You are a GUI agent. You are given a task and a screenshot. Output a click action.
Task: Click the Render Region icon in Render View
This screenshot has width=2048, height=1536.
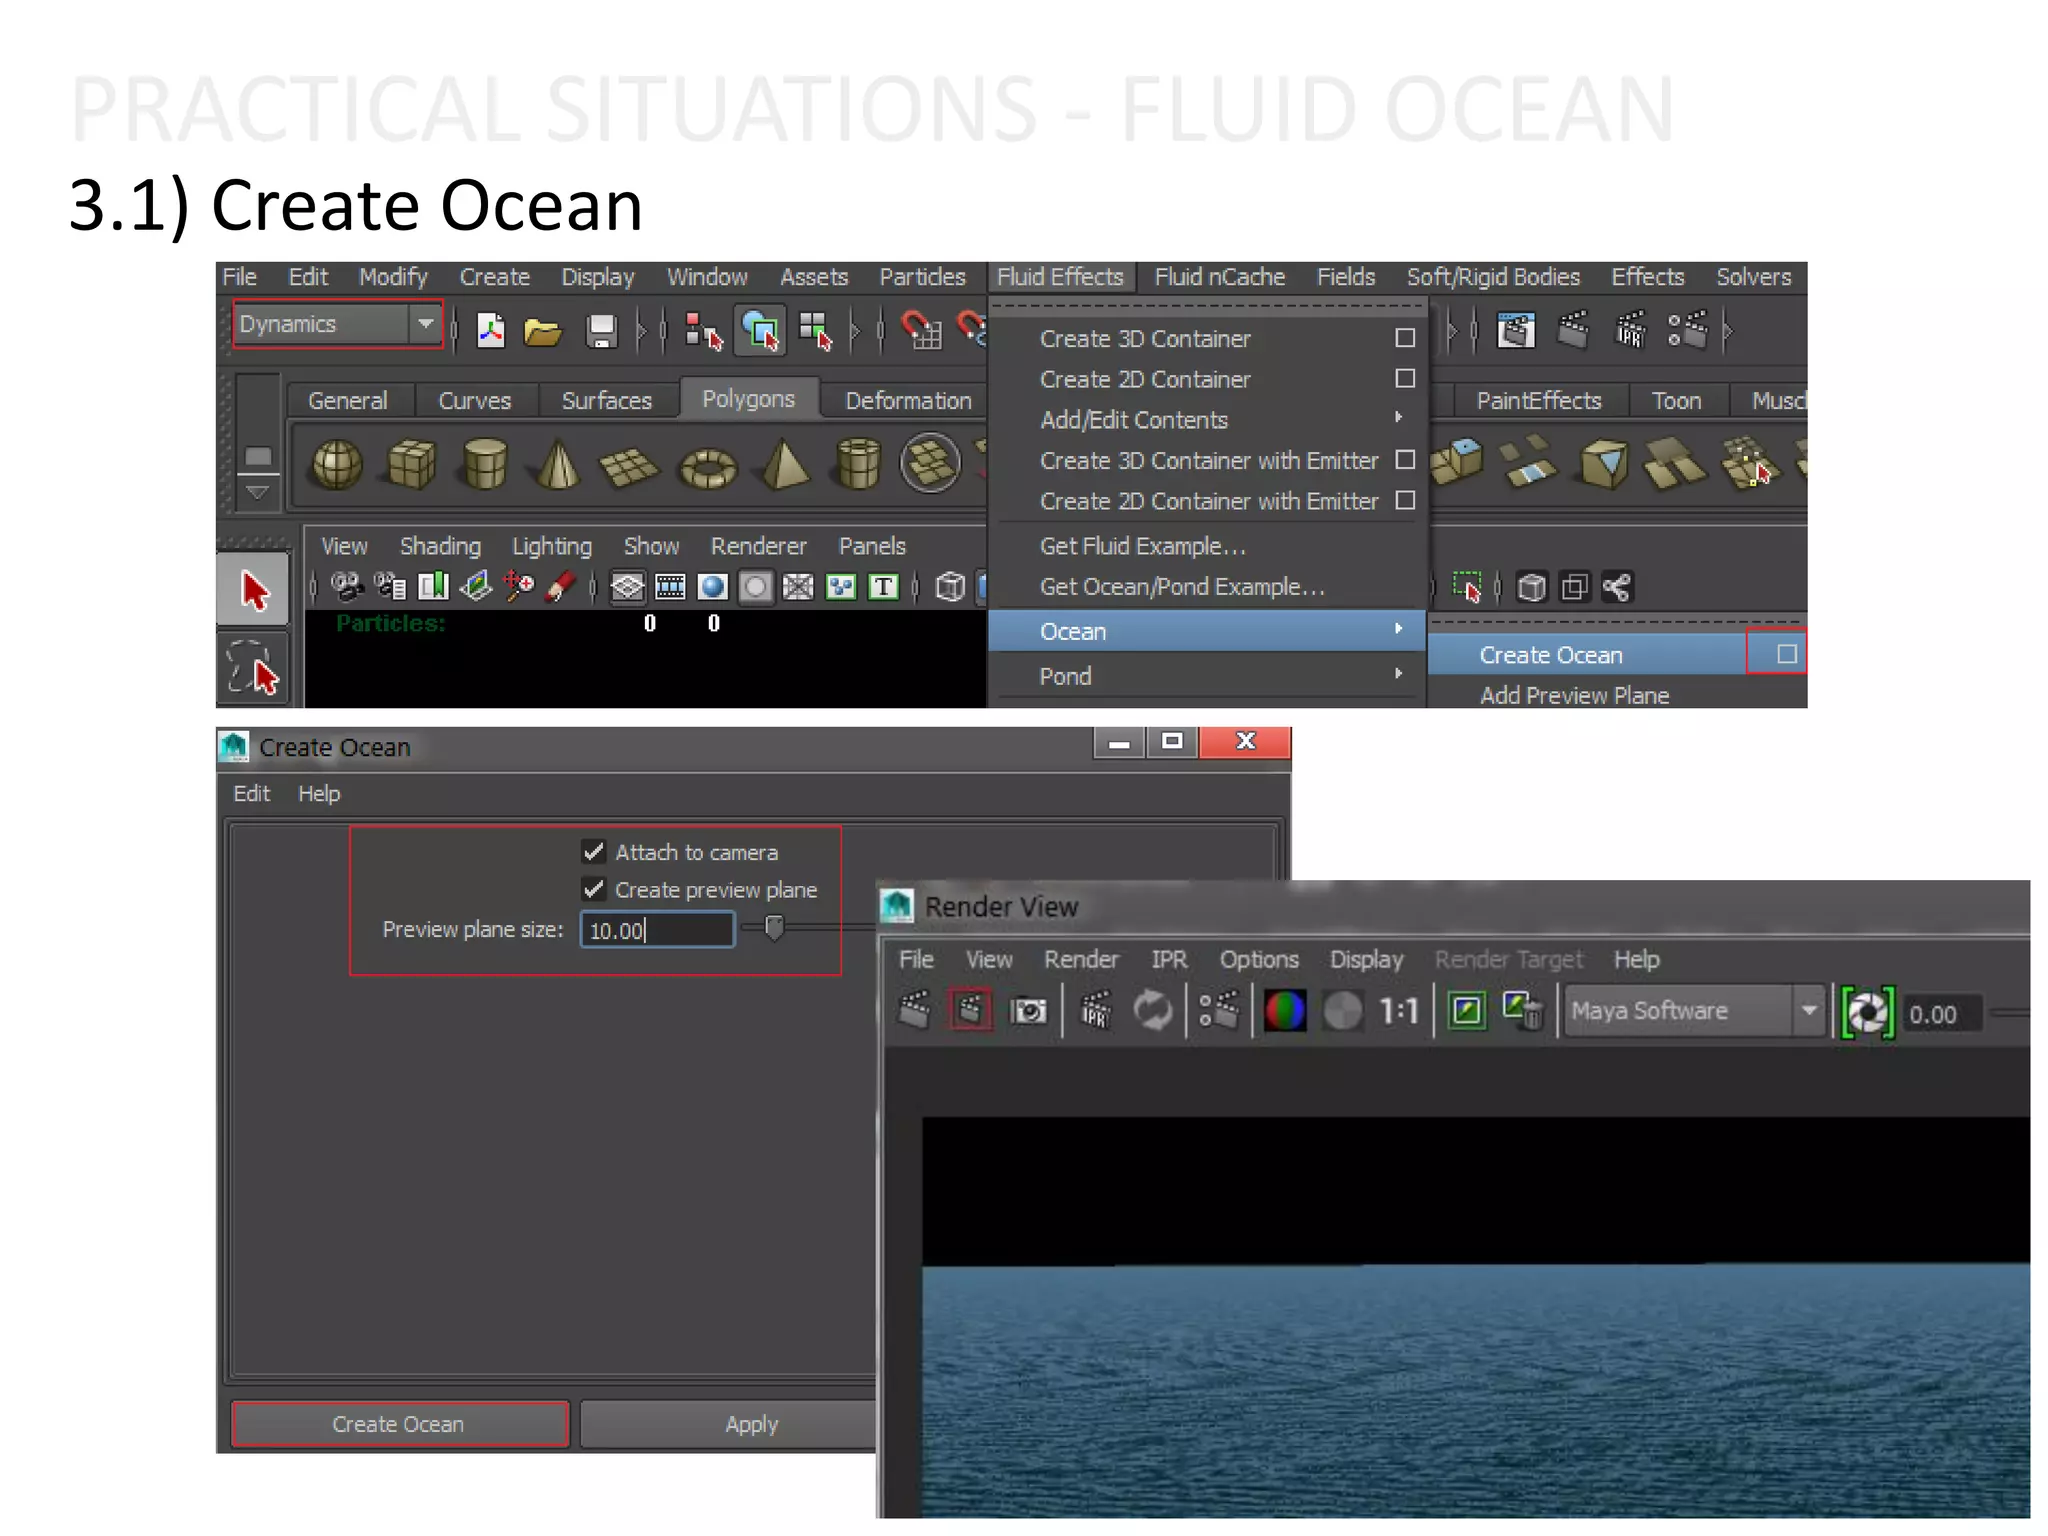point(970,1010)
